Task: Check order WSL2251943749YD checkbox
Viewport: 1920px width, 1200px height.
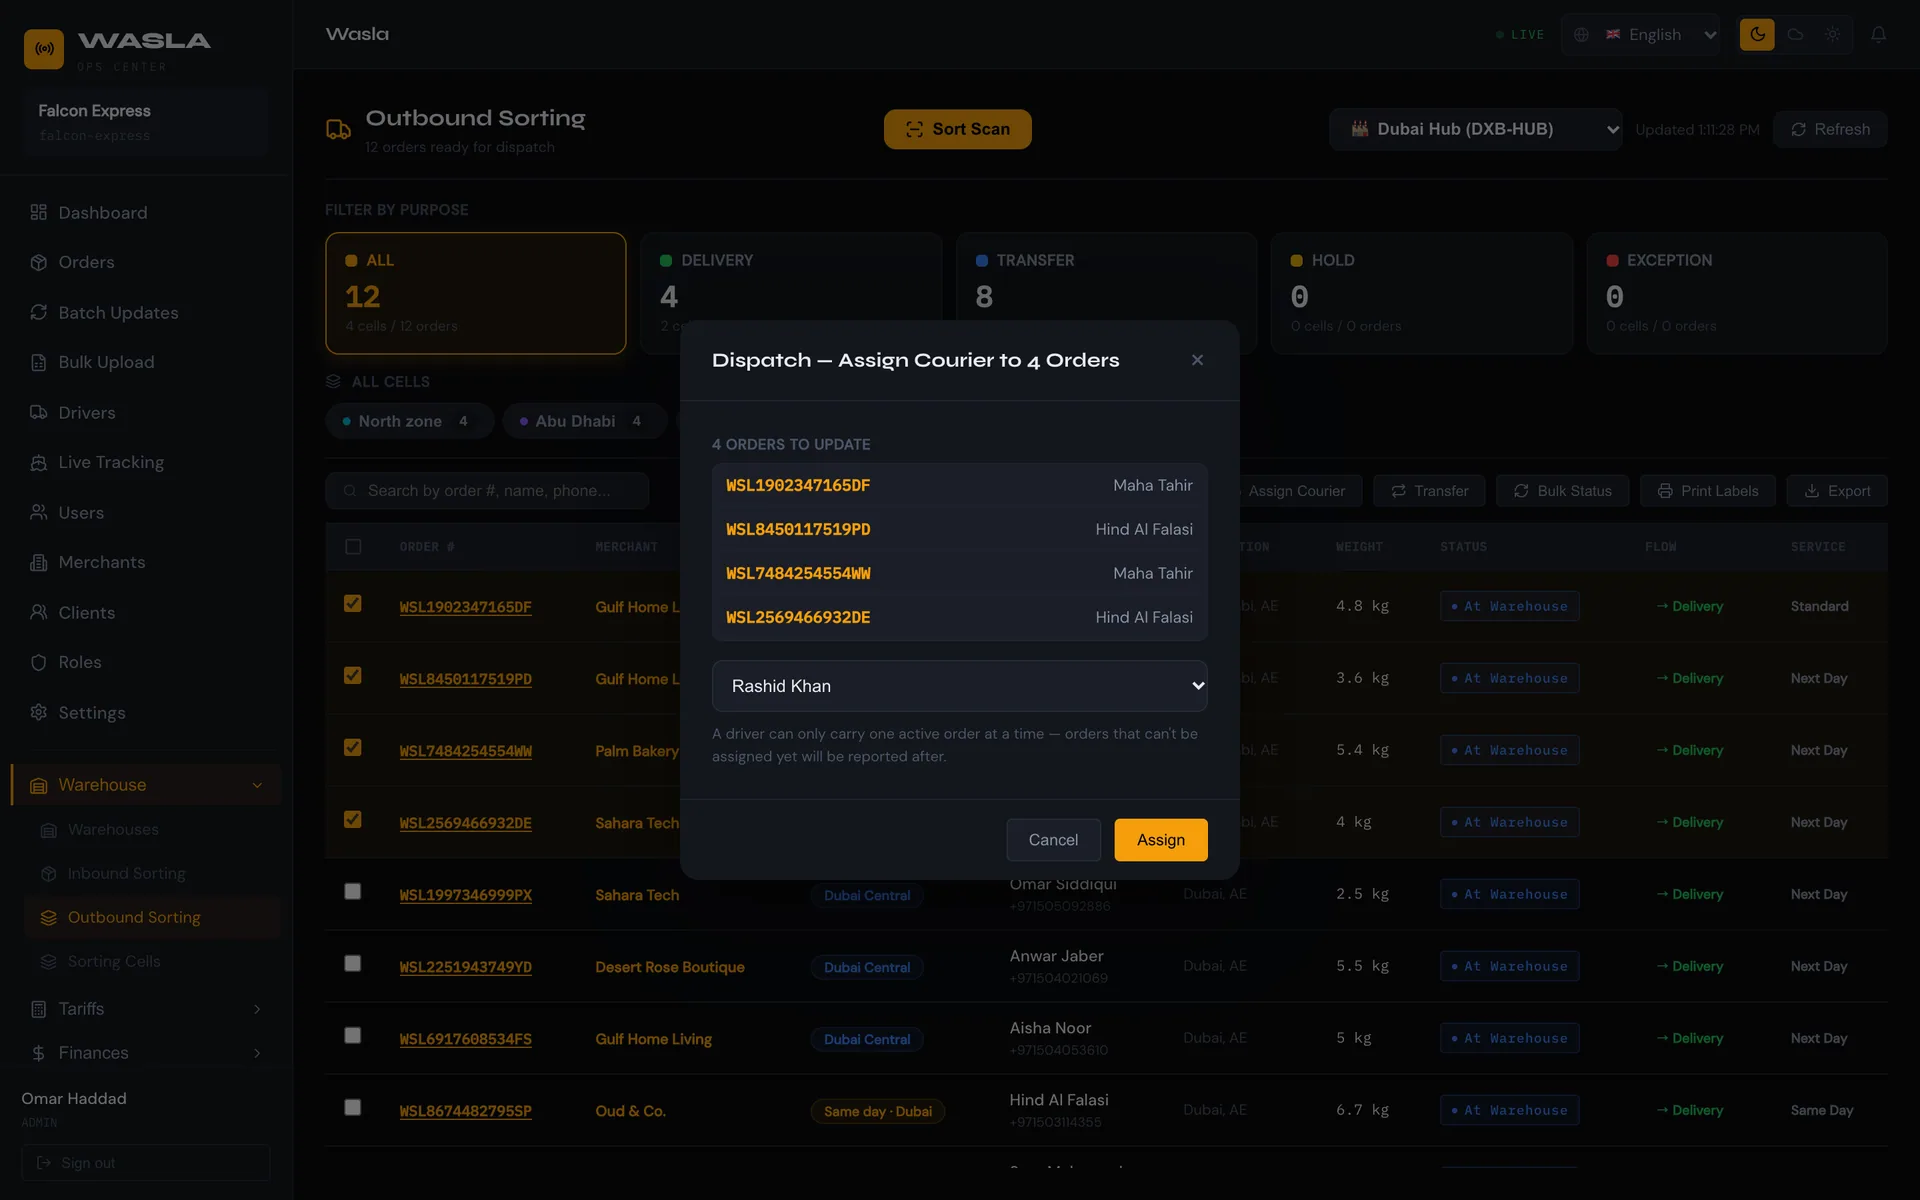Action: point(352,963)
